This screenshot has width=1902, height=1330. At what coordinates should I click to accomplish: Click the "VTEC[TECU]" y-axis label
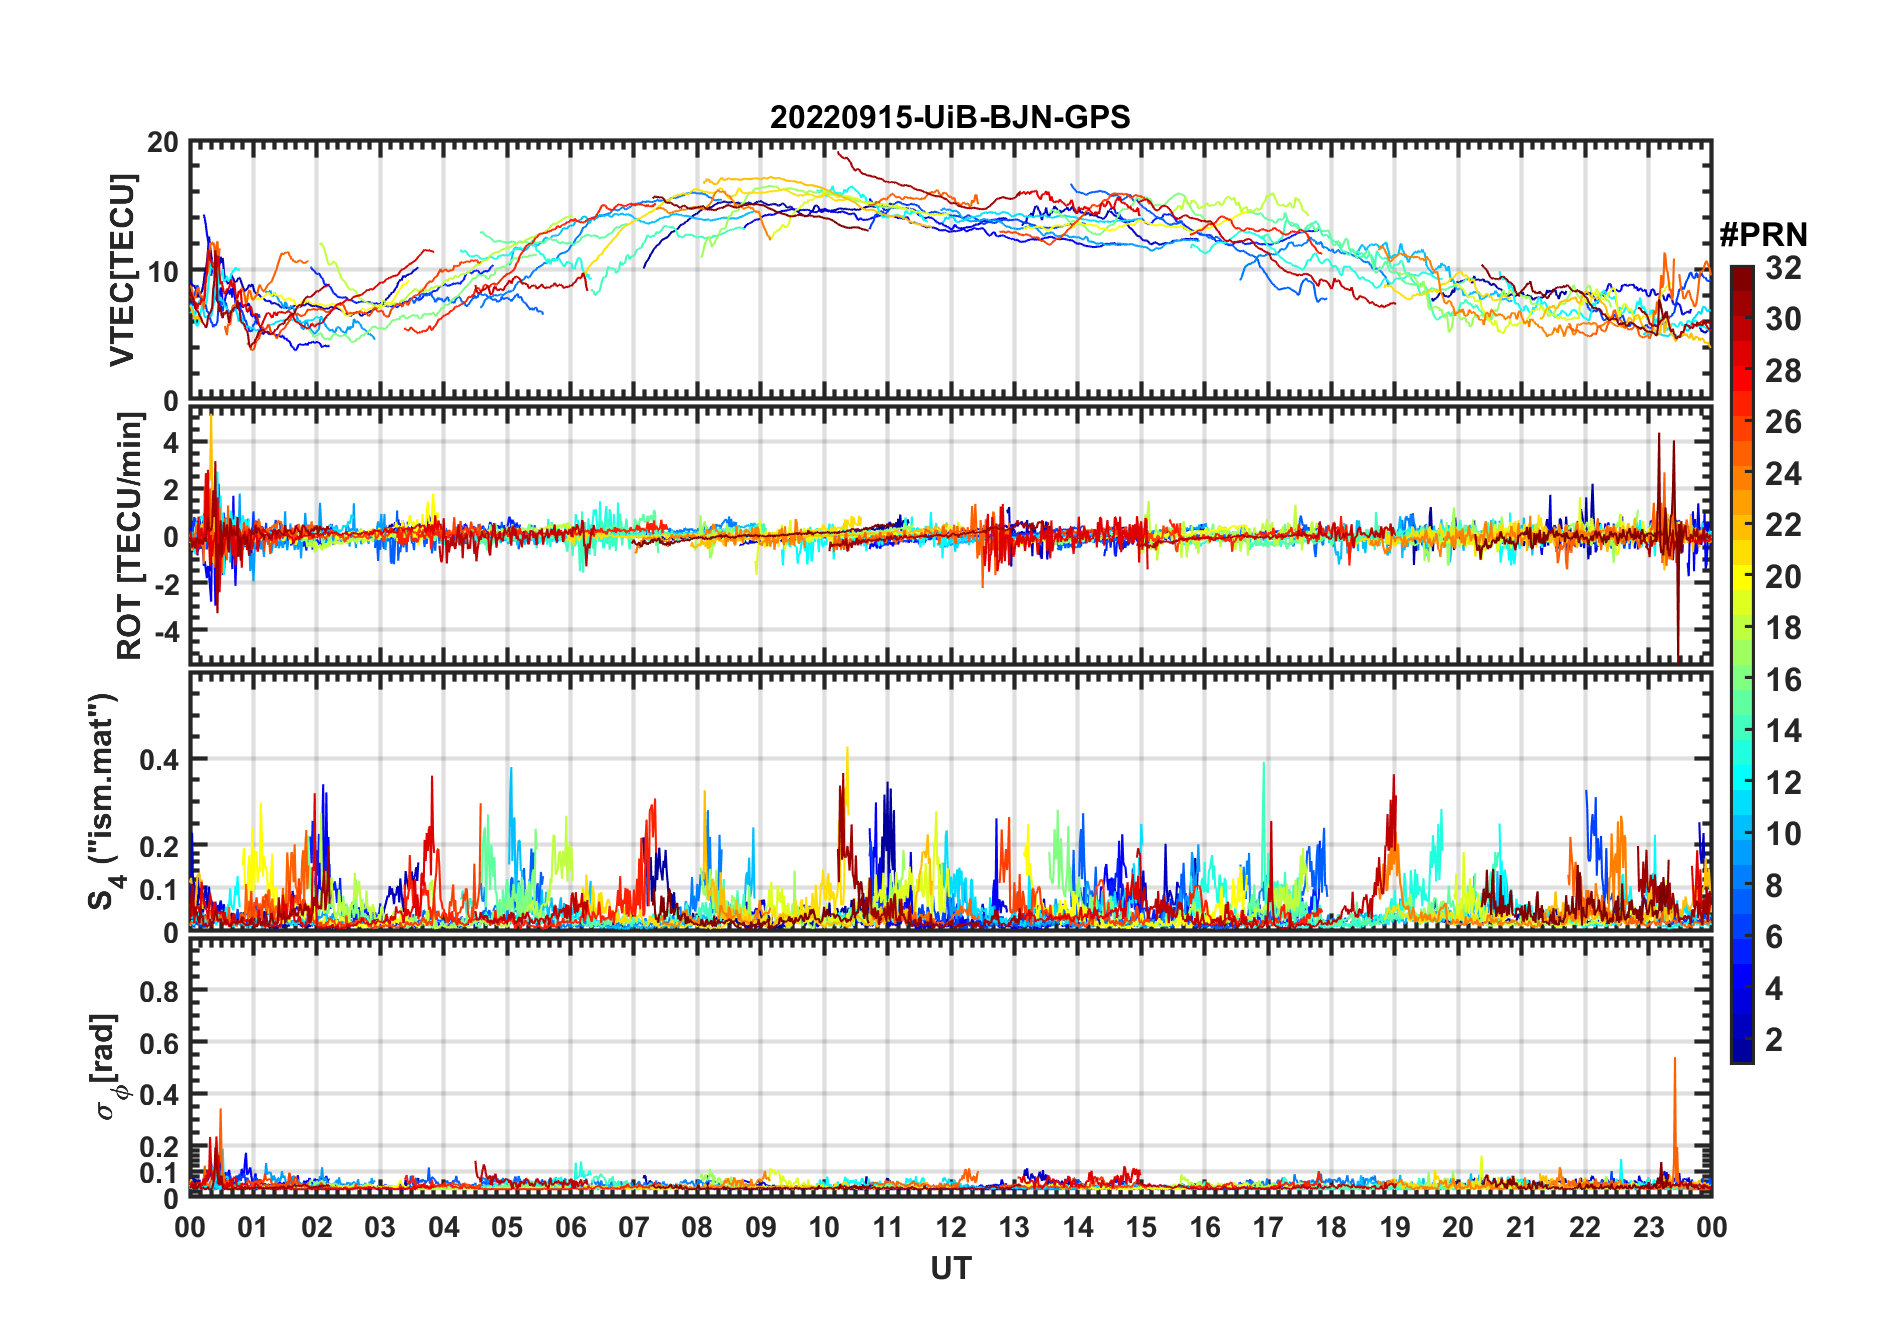click(122, 270)
